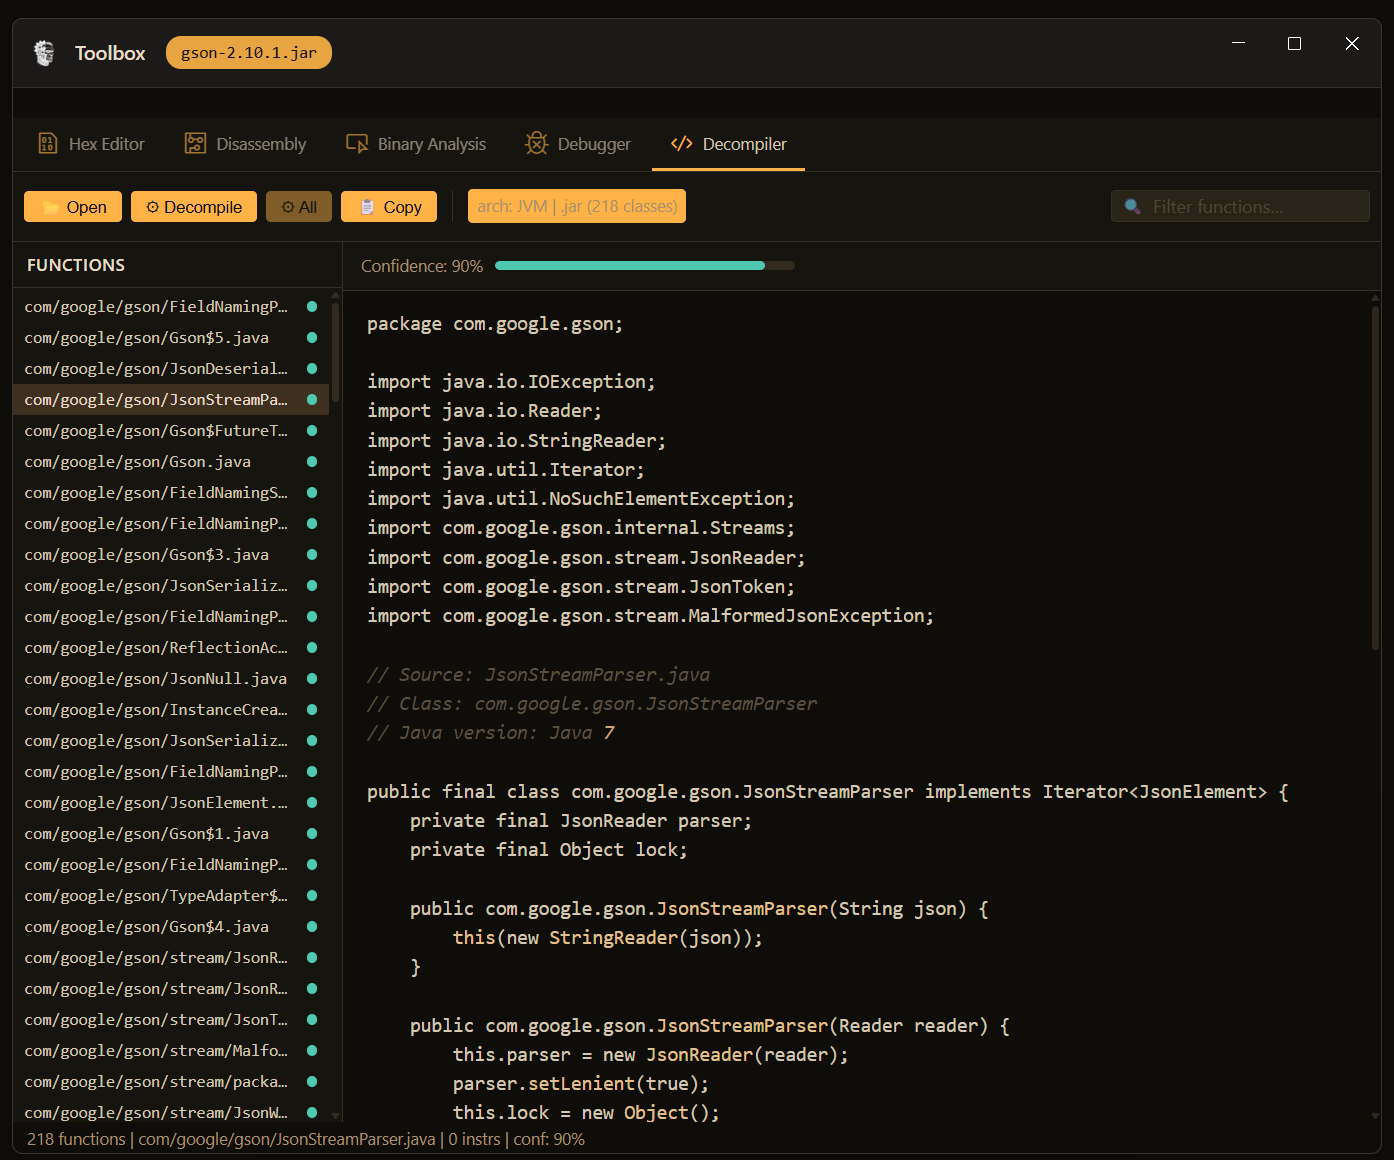Select com/google/gson/Gson$4.java entry
Screen dimensions: 1394x1160
(171, 927)
